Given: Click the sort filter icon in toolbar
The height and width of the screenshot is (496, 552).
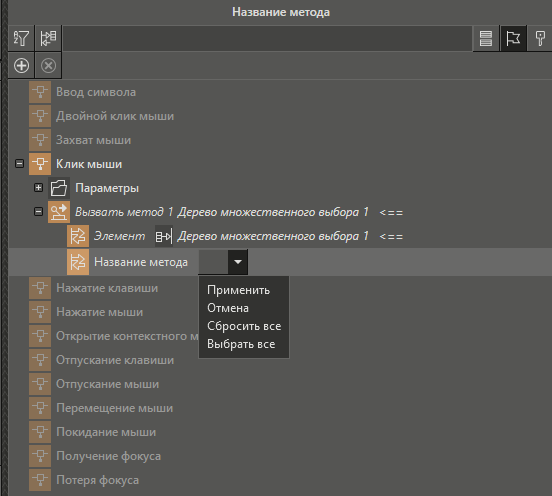Looking at the screenshot, I should [21, 38].
